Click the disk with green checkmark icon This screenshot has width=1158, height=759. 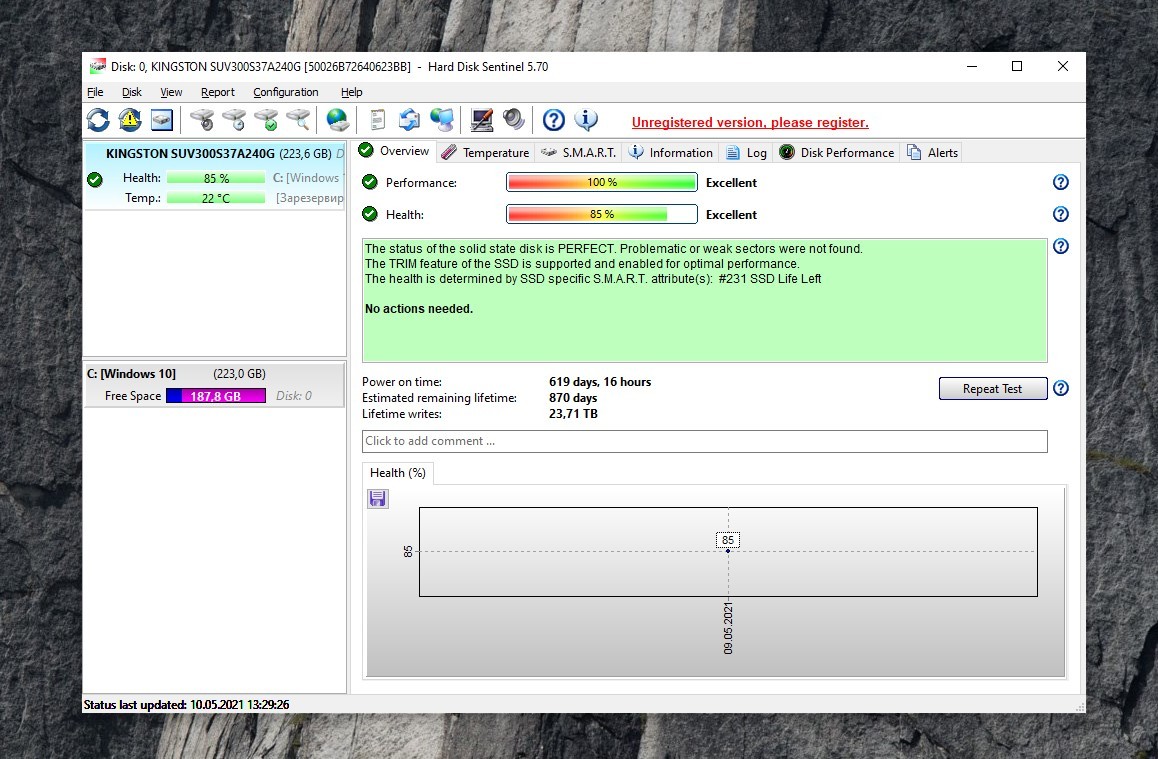coord(267,120)
